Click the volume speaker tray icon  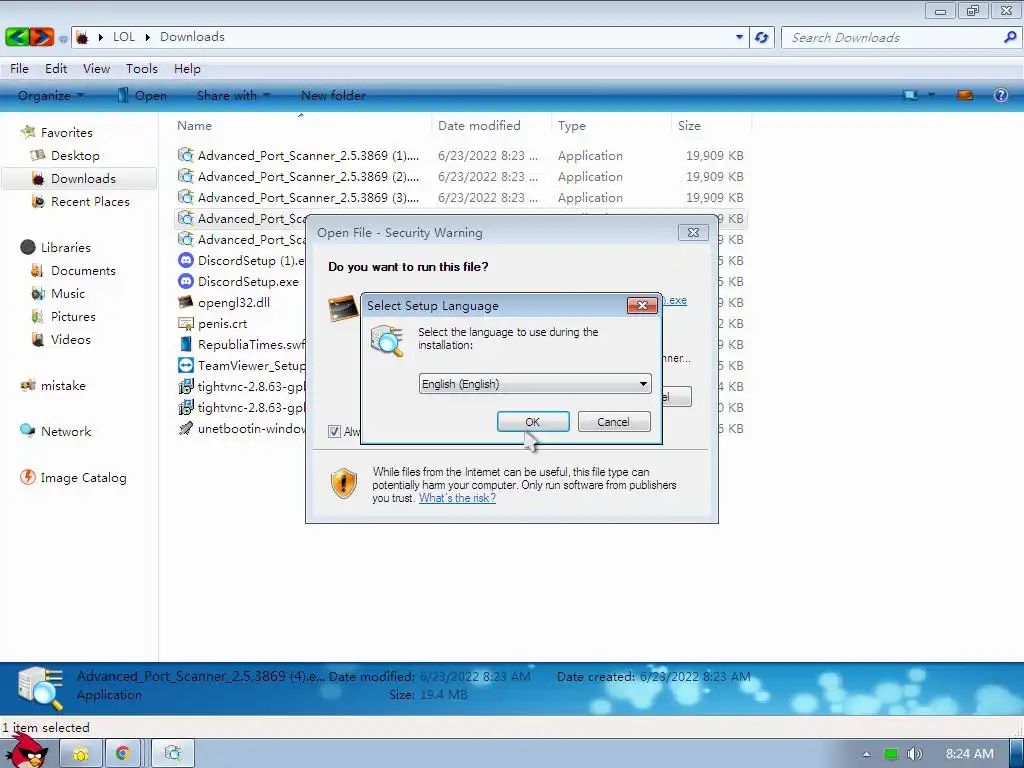point(914,754)
